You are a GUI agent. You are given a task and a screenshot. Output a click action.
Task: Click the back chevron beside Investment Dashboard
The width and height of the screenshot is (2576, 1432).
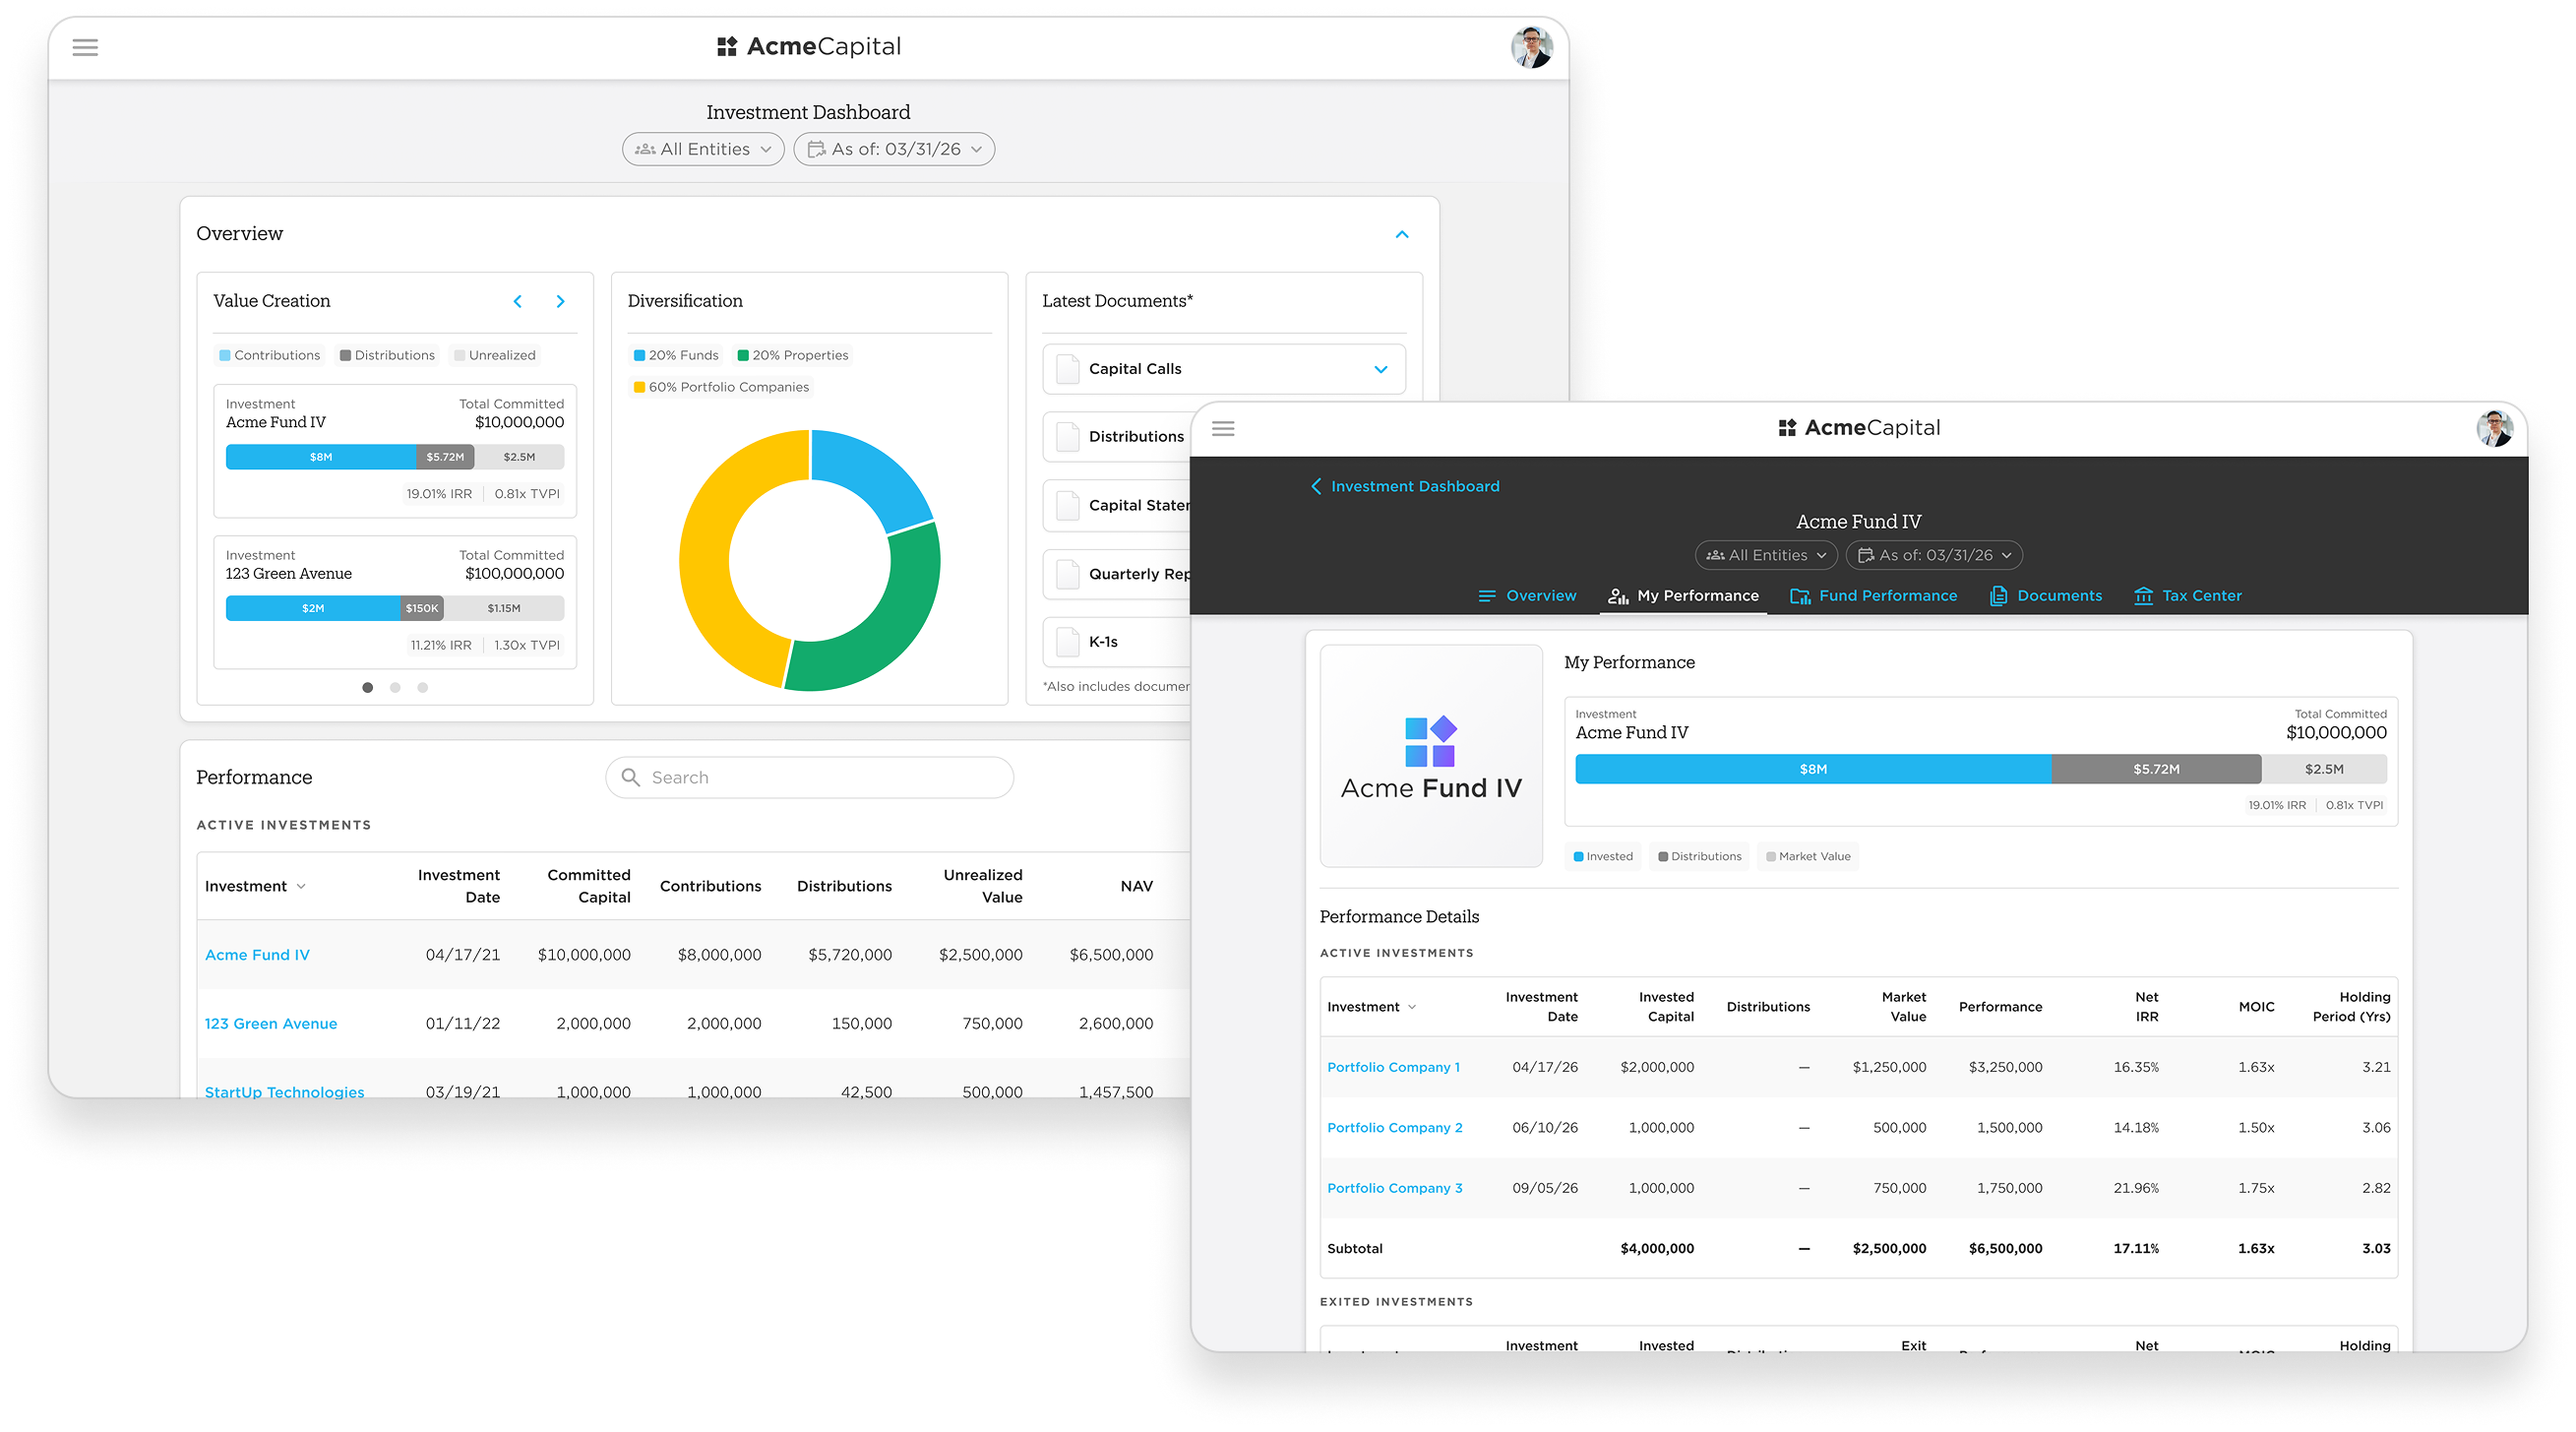[1316, 486]
